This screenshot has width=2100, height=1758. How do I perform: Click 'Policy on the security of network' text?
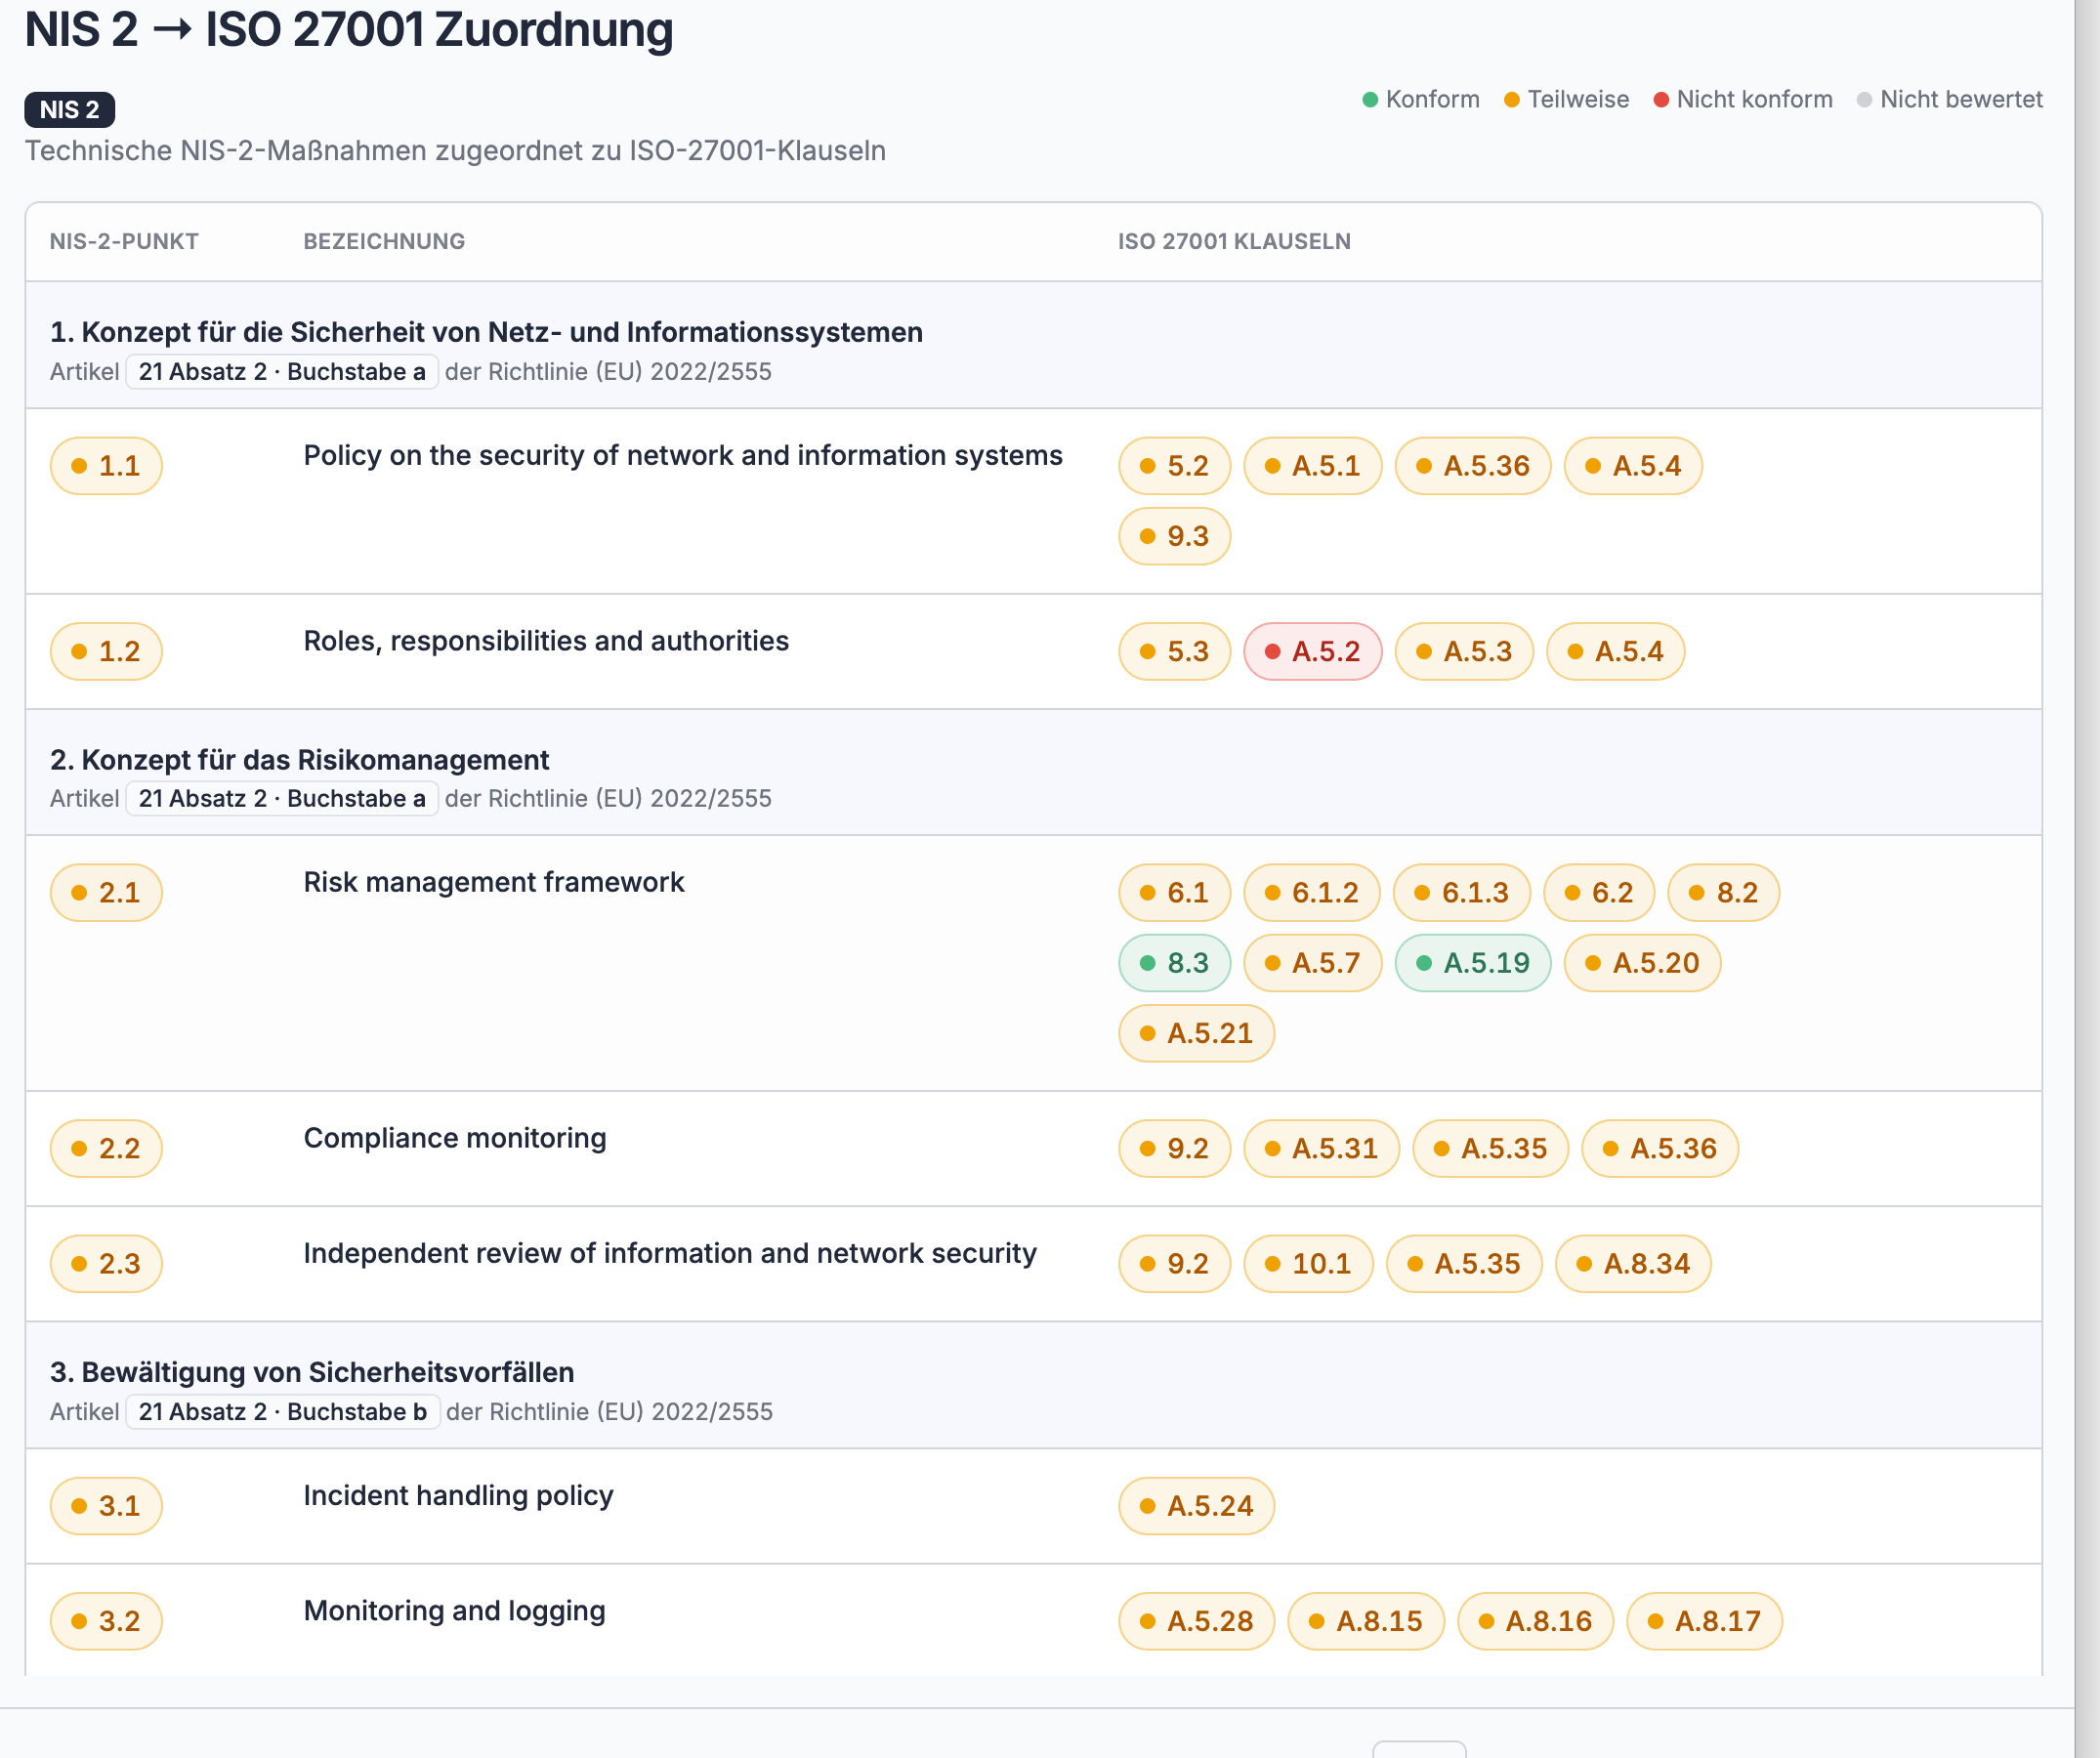tap(683, 456)
